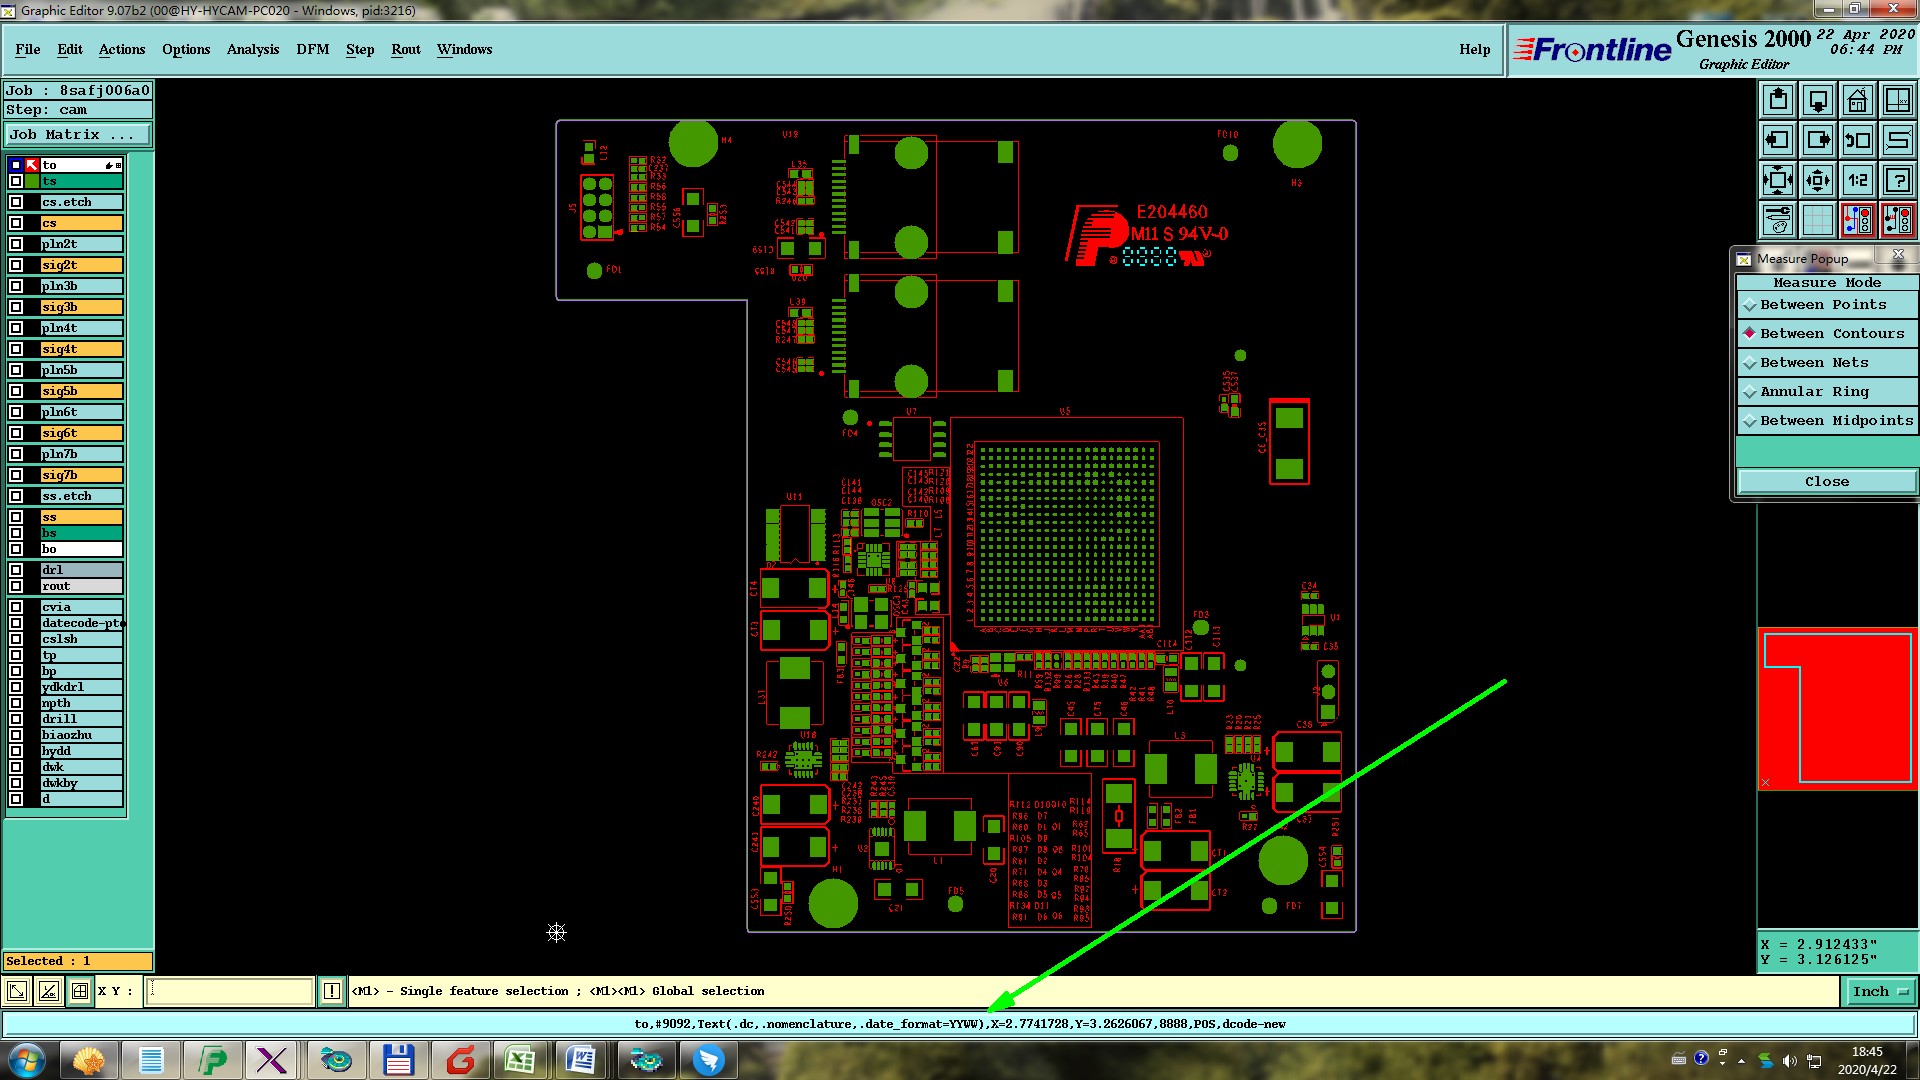Screen dimensions: 1920x1080
Task: Click the previous view undo icon
Action: click(1857, 140)
